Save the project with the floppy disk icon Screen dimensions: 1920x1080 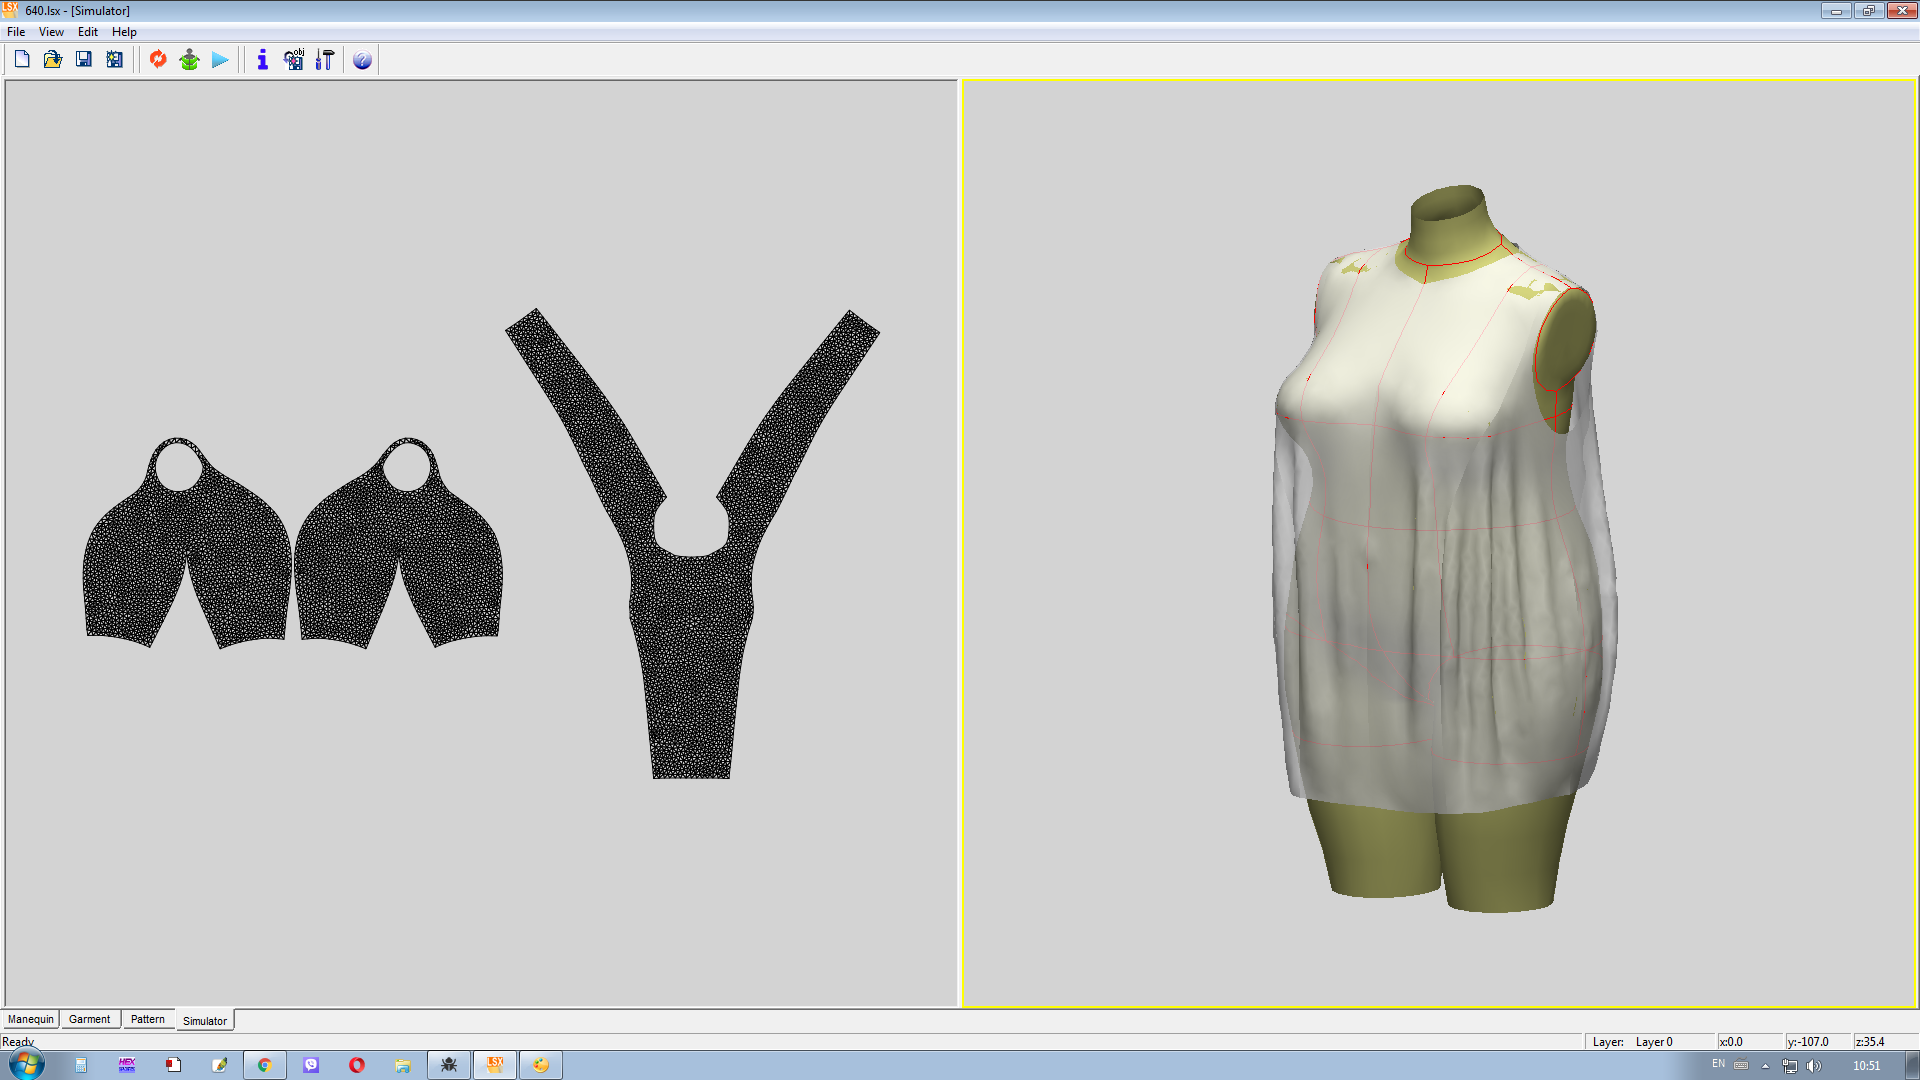[84, 60]
